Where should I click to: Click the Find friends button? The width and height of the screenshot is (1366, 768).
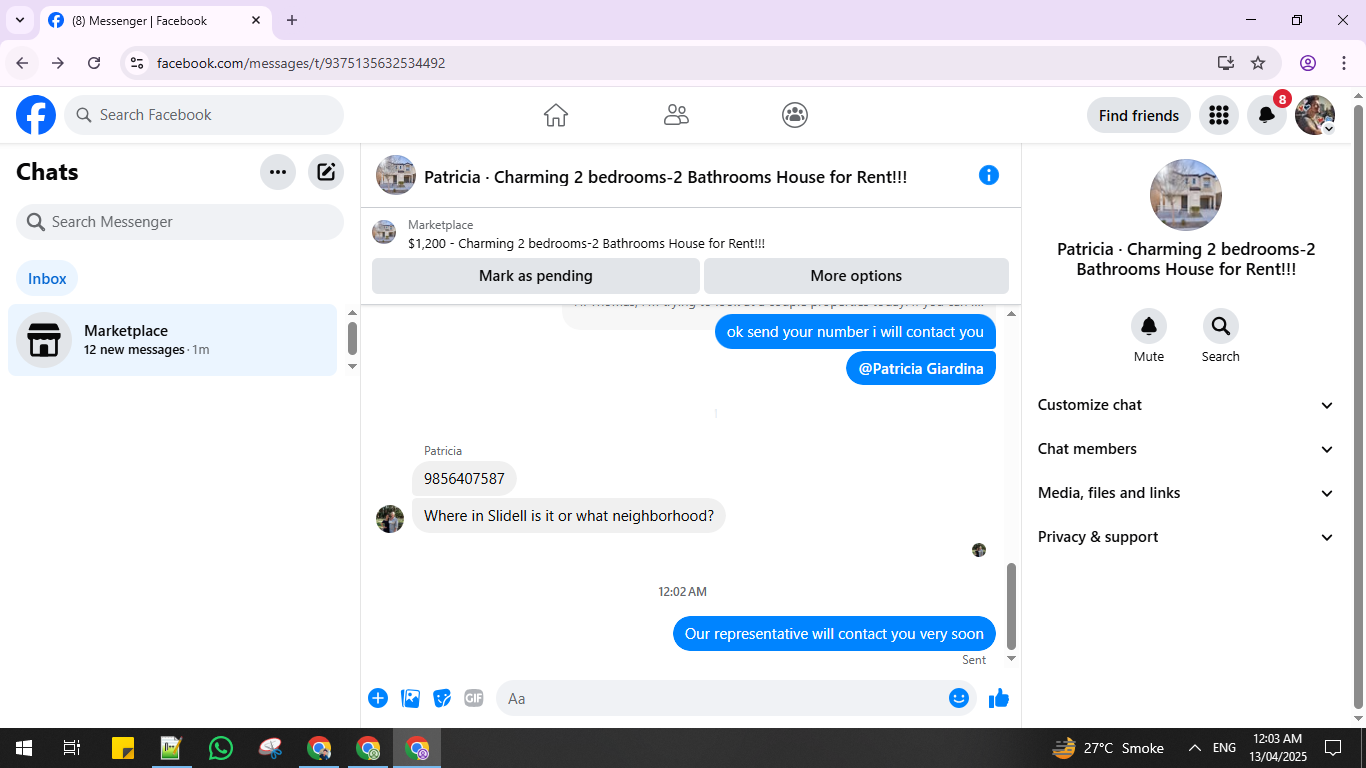coord(1139,115)
